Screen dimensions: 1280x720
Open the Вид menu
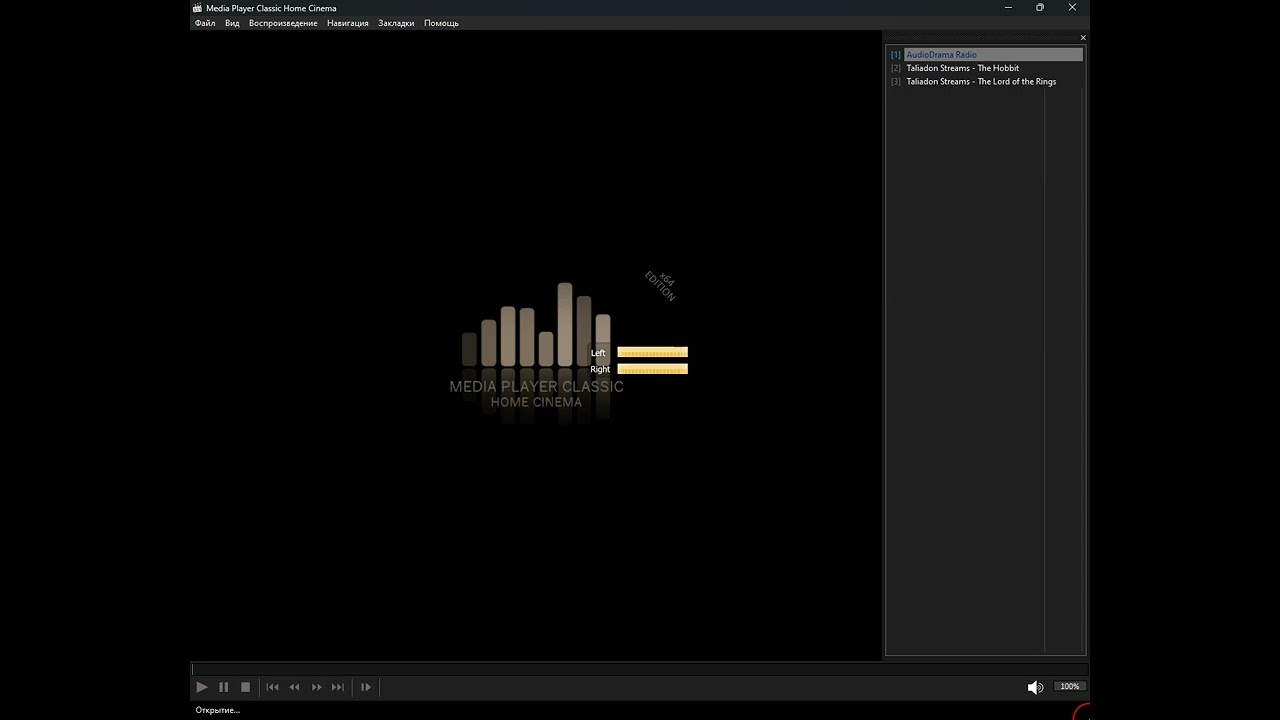point(232,23)
